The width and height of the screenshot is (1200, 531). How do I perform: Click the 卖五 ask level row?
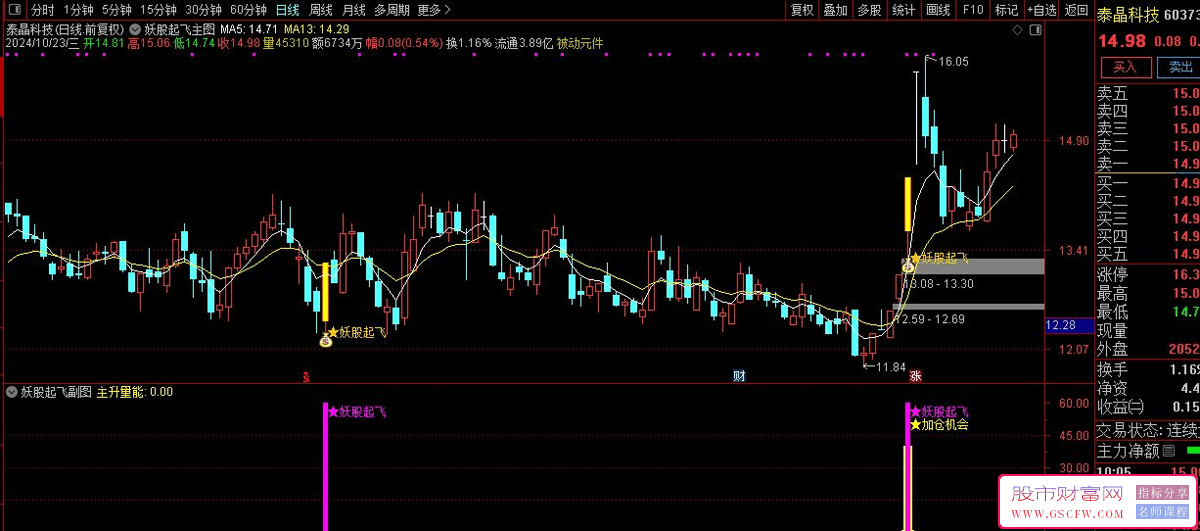click(1148, 93)
